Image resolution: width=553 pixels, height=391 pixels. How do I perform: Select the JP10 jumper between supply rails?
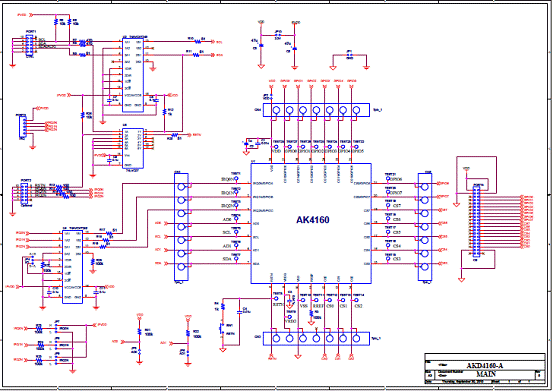coord(278,35)
